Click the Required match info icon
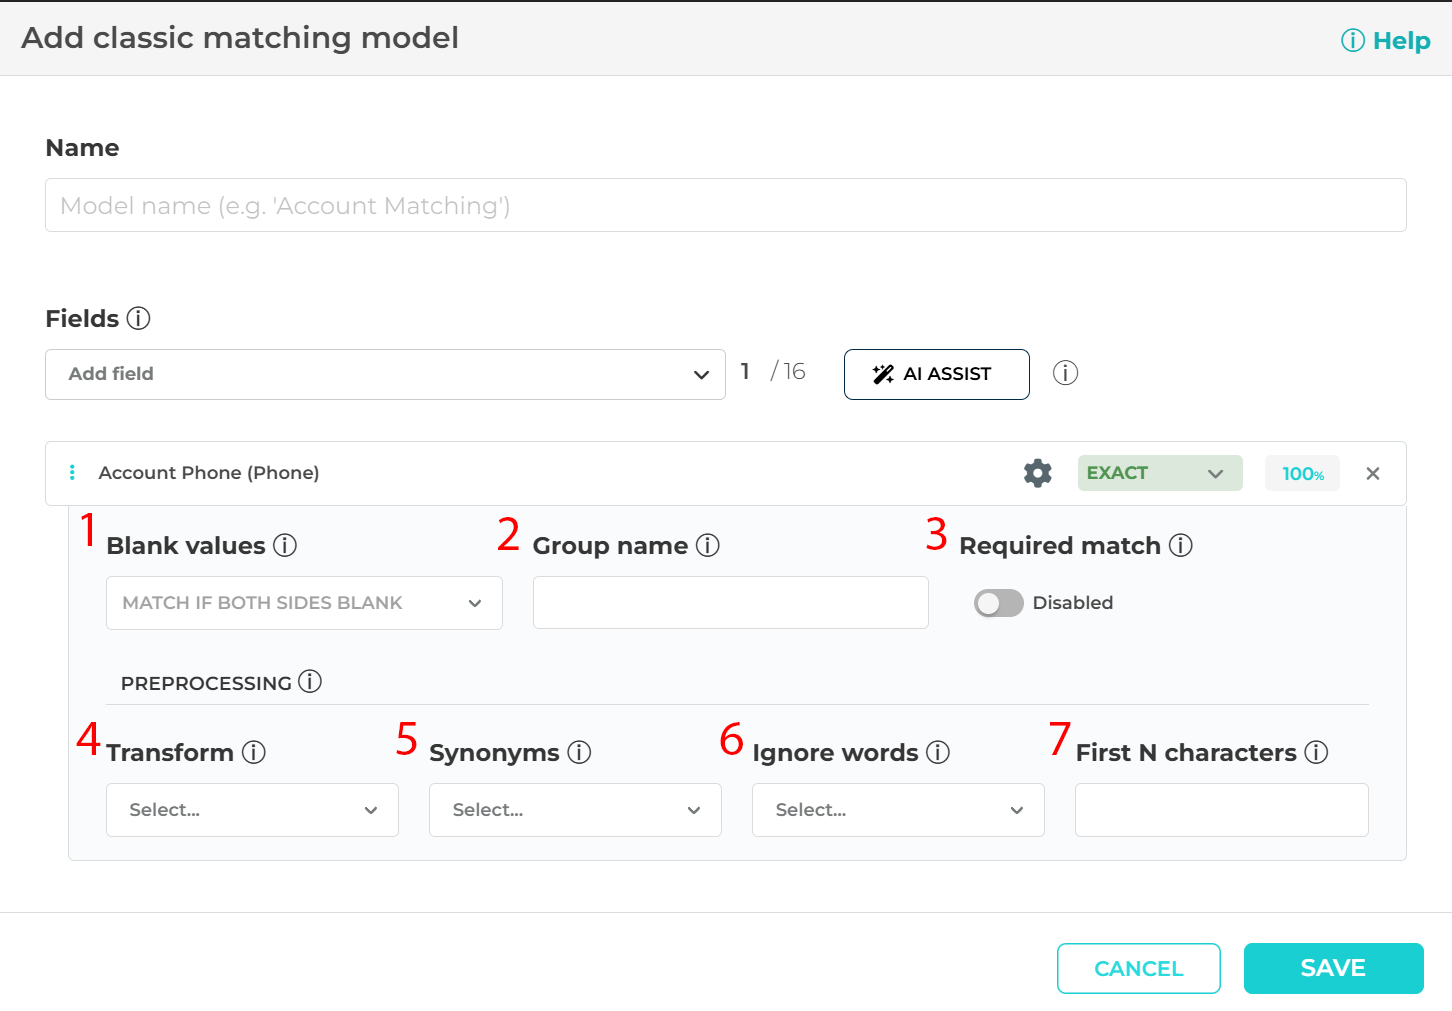This screenshot has height=1011, width=1452. [1181, 545]
